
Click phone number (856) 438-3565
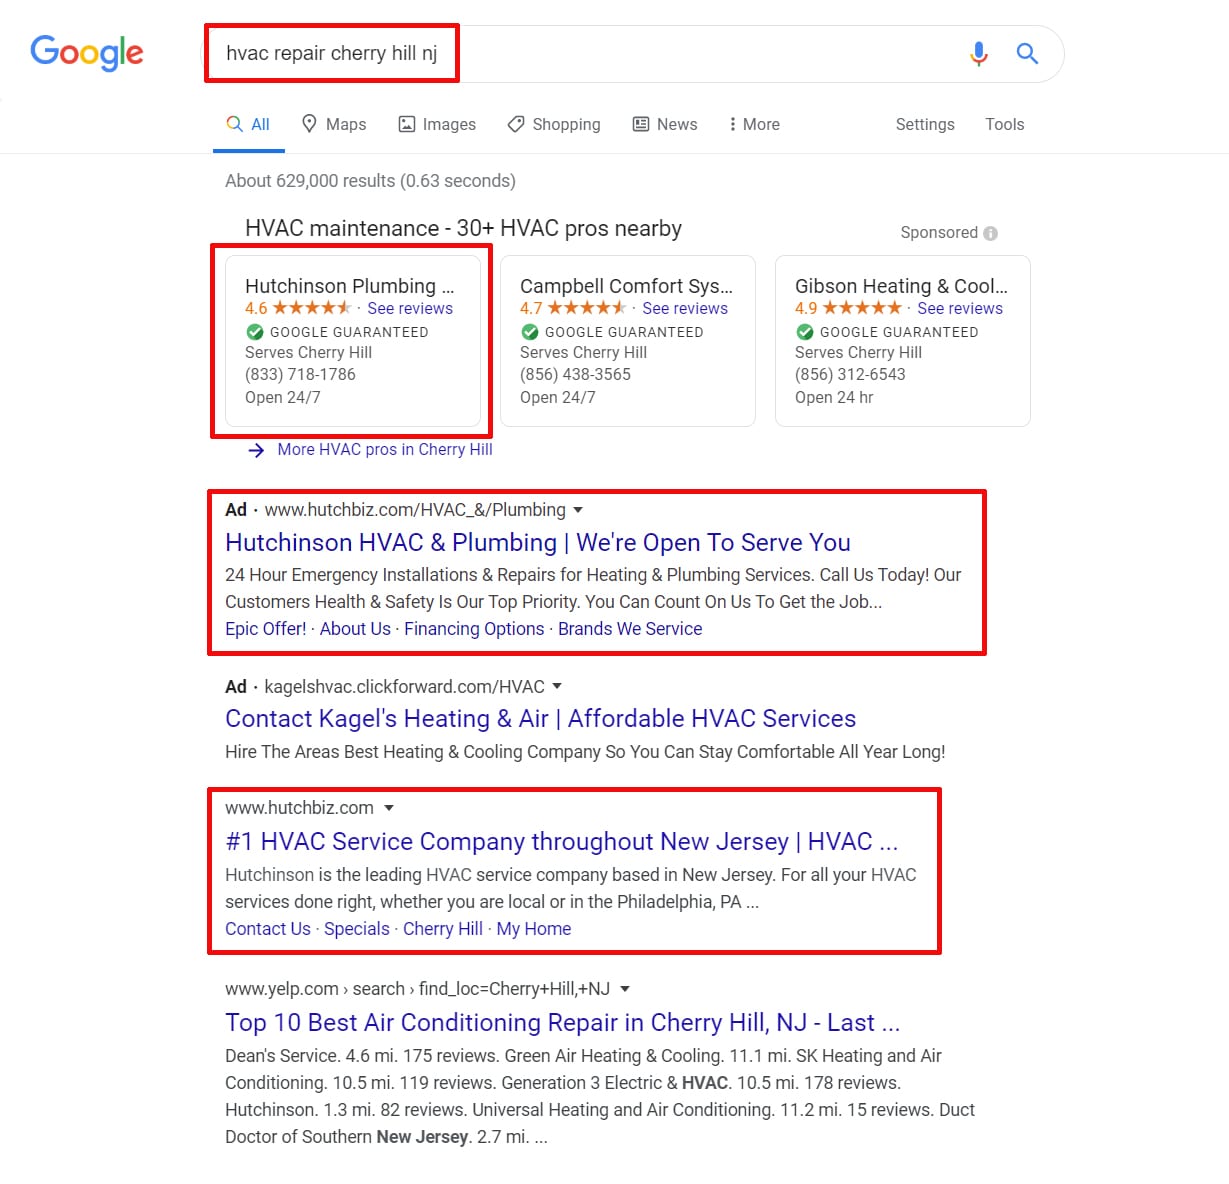point(575,374)
